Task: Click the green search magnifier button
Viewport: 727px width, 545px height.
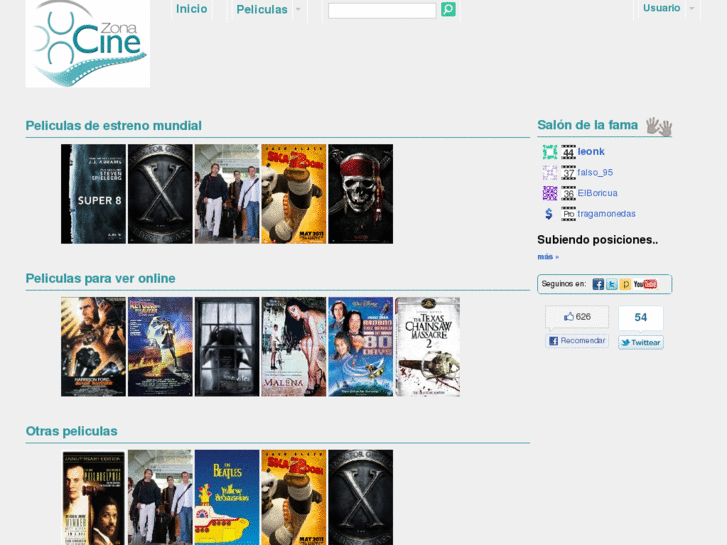Action: click(x=448, y=9)
